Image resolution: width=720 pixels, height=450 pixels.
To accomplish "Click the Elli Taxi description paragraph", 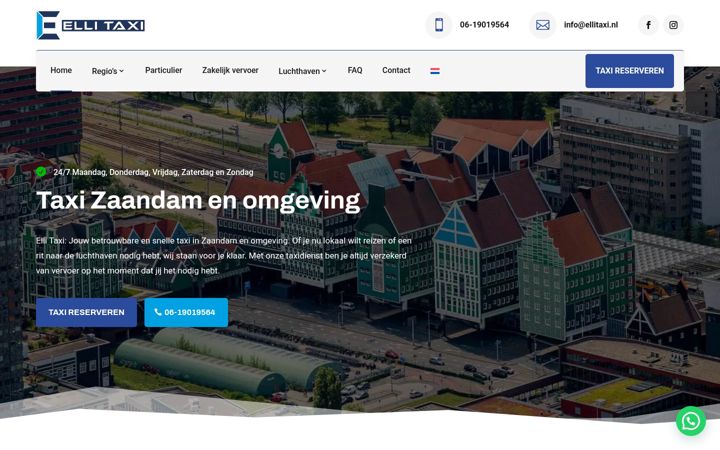I will [224, 256].
